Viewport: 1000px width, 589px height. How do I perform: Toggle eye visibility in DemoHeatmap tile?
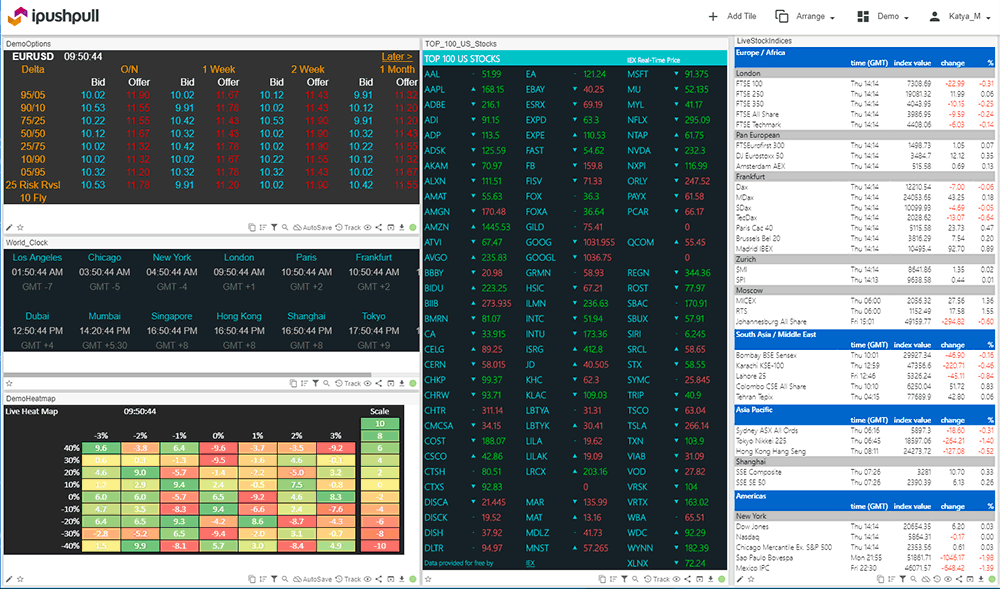pos(367,579)
